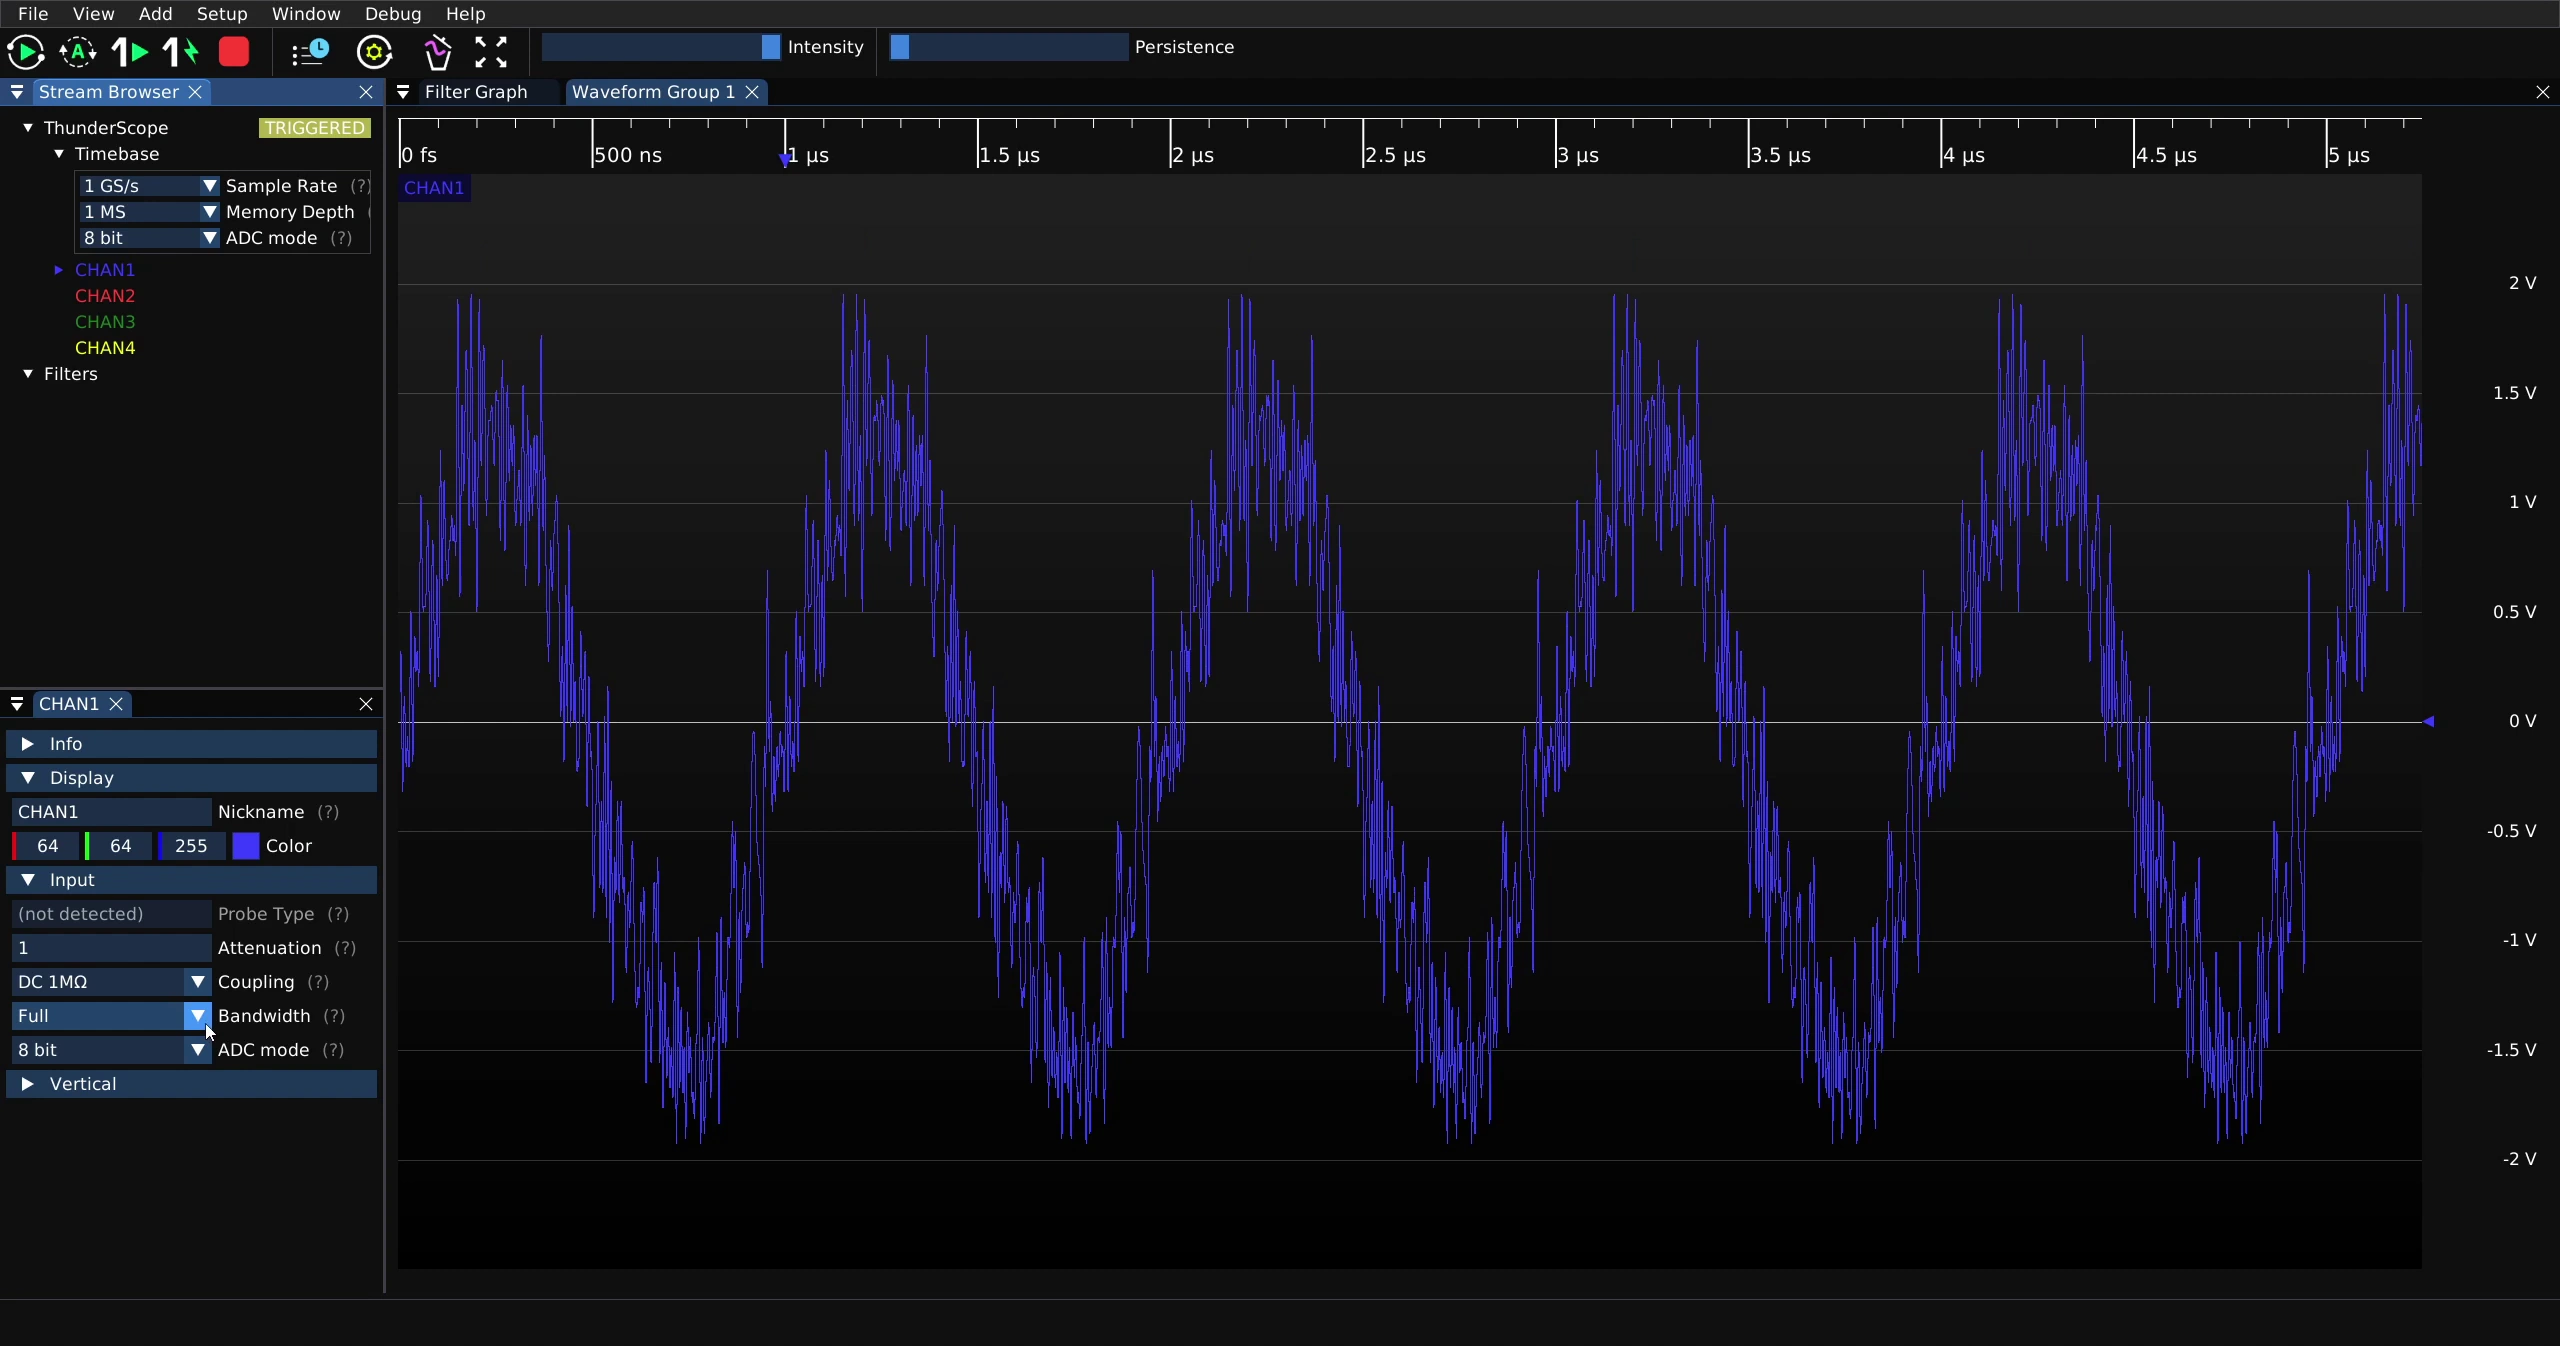
Task: Open the CHAN1 color swatch picker
Action: point(246,846)
